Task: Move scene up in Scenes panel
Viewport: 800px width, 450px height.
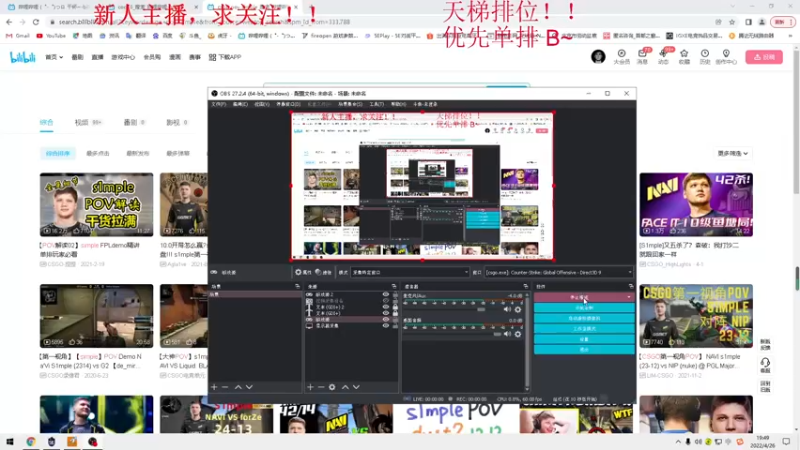Action: point(238,387)
